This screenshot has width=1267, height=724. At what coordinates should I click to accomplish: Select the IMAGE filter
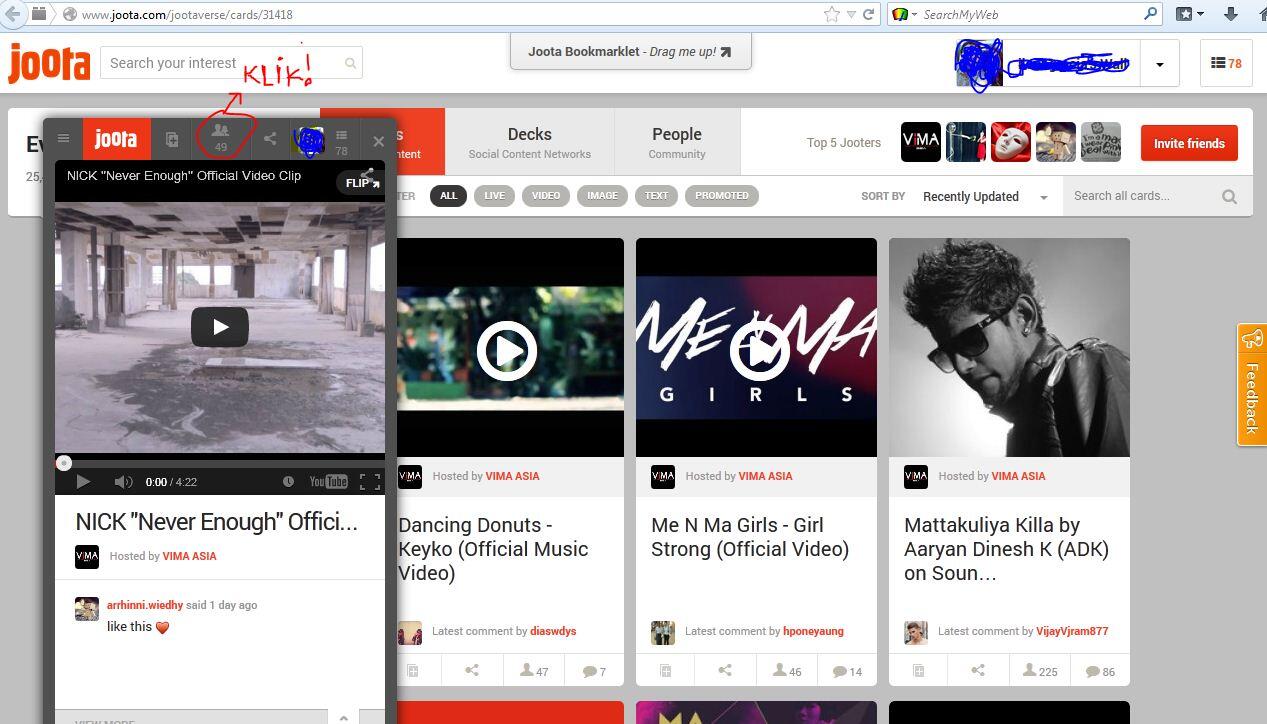[602, 196]
